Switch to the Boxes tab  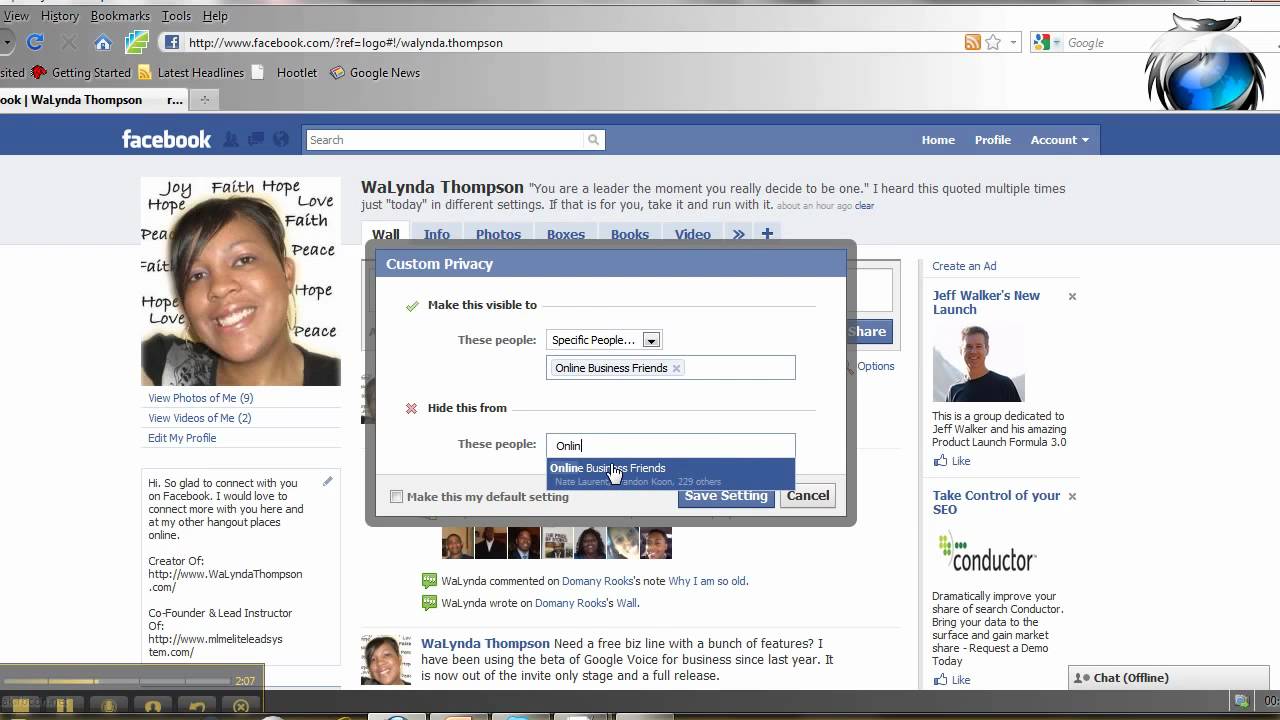[565, 234]
